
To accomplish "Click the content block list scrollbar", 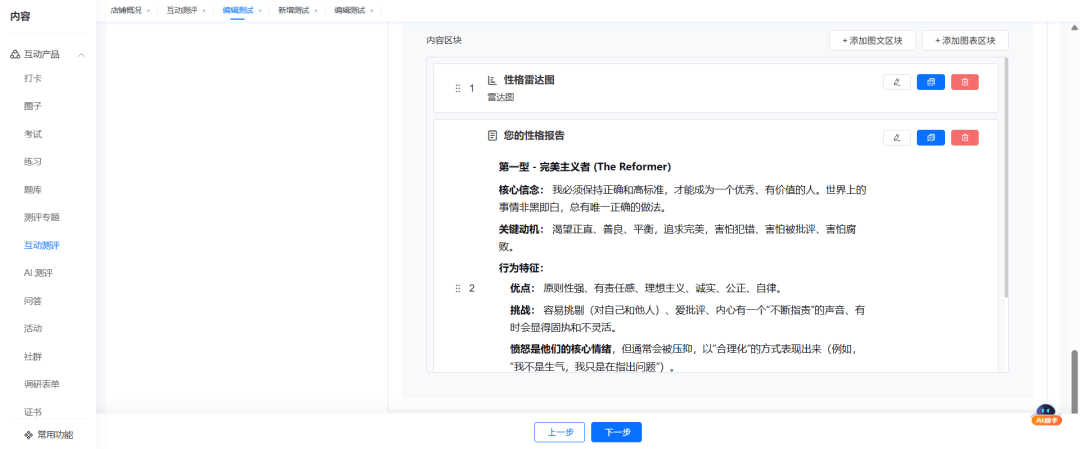I will [x=1005, y=180].
